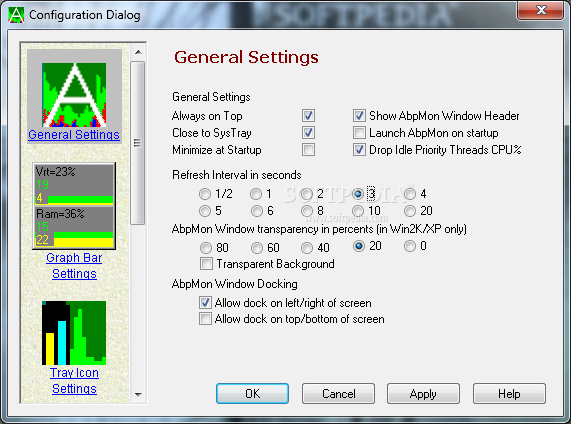571x424 pixels.
Task: Toggle Drop Idle Priority Threads CPU% checkbox
Action: 359,150
